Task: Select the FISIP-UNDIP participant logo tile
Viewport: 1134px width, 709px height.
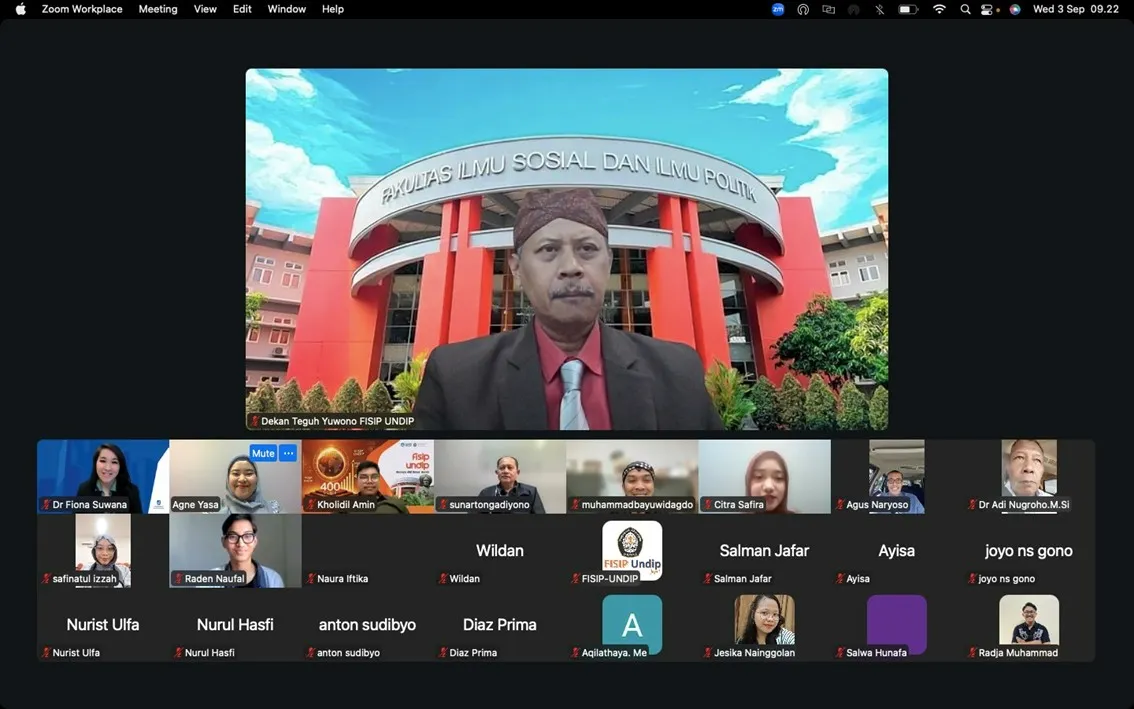Action: [632, 550]
